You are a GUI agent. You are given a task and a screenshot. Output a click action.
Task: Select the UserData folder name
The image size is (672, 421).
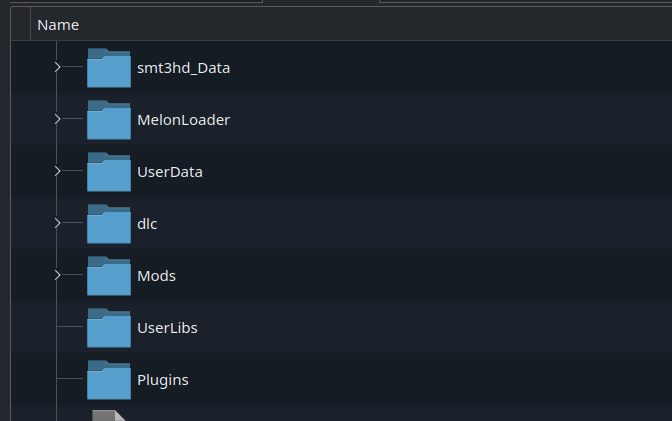tap(170, 172)
